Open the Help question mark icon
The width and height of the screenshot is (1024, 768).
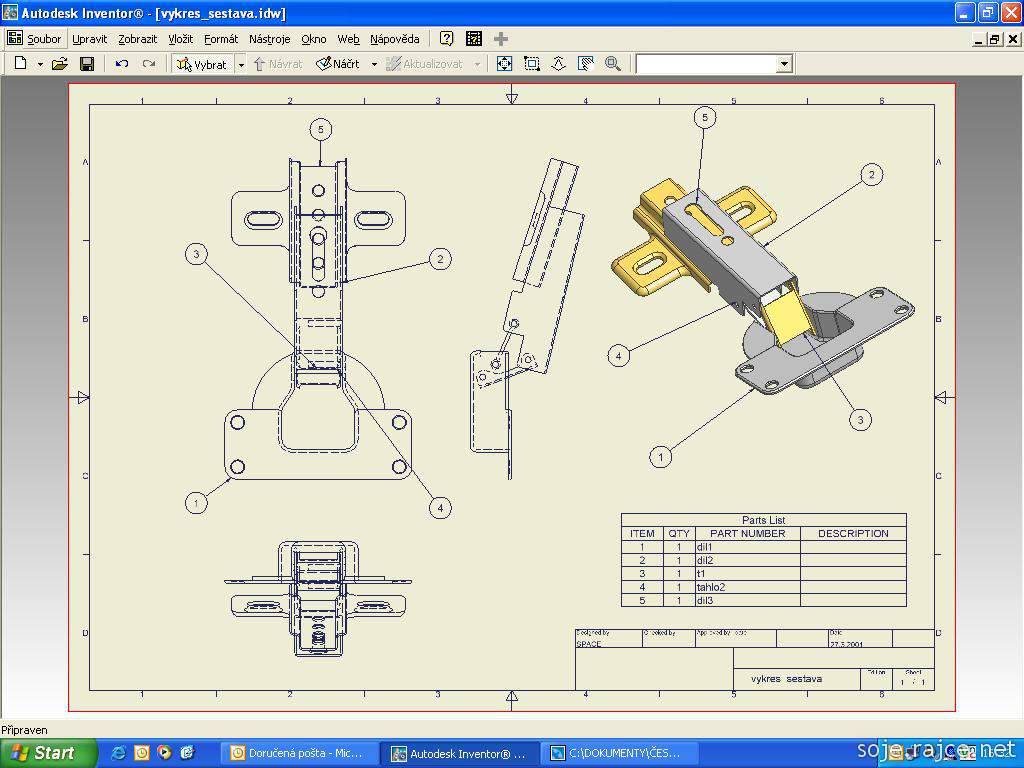tap(446, 39)
